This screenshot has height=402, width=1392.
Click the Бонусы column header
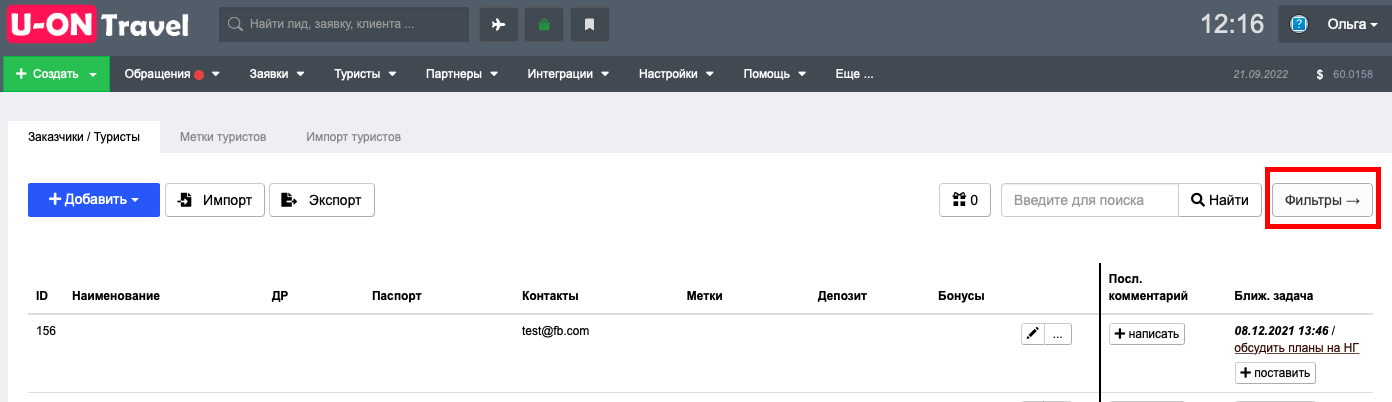961,296
